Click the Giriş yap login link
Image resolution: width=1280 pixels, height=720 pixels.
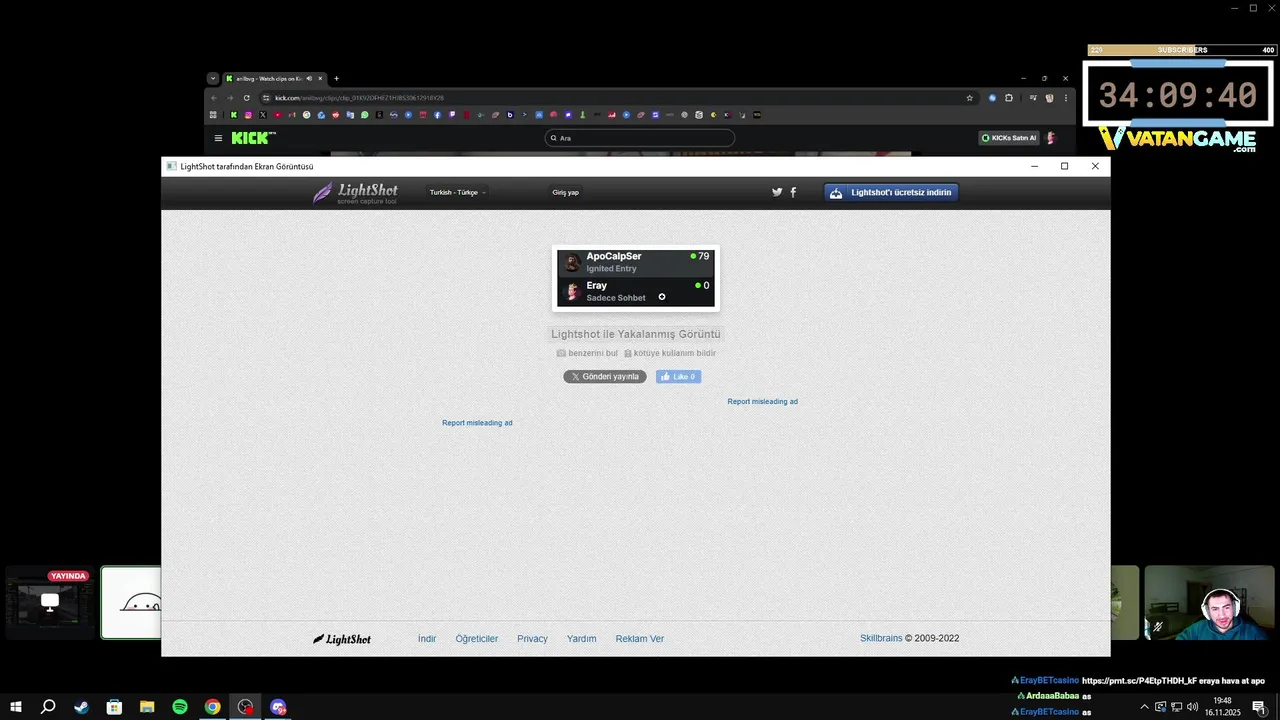pyautogui.click(x=565, y=192)
